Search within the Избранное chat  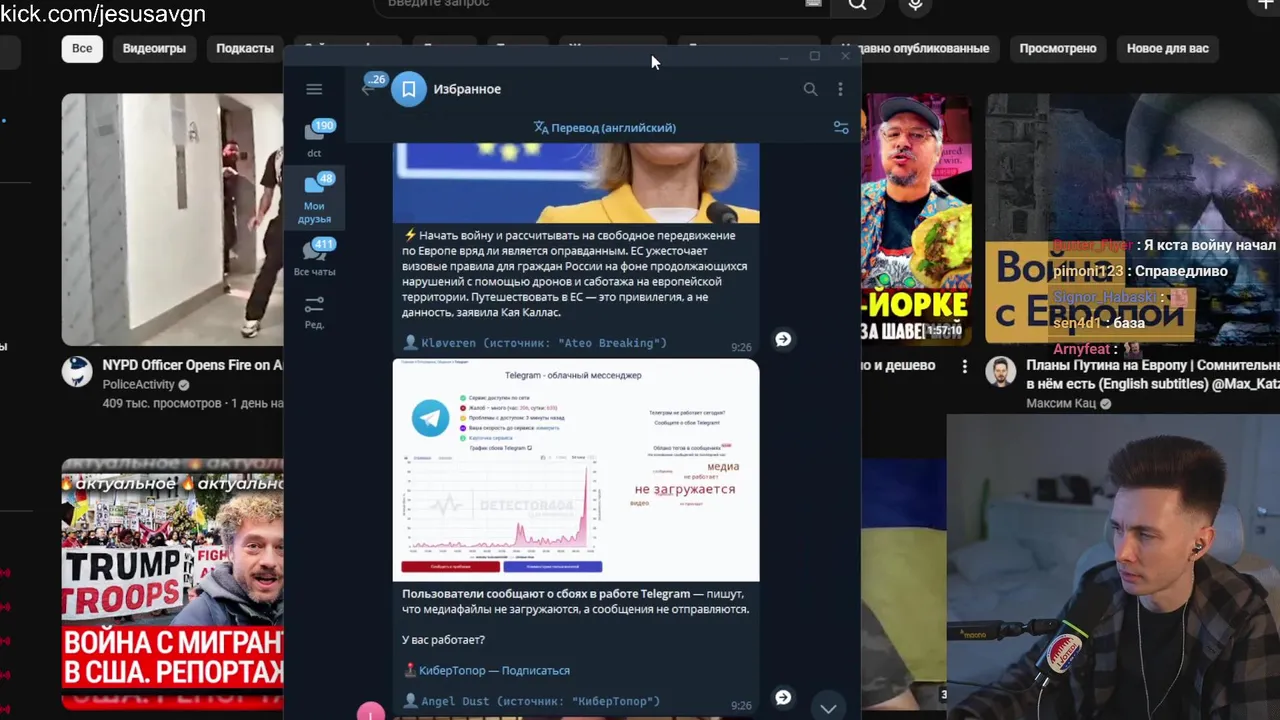(810, 89)
